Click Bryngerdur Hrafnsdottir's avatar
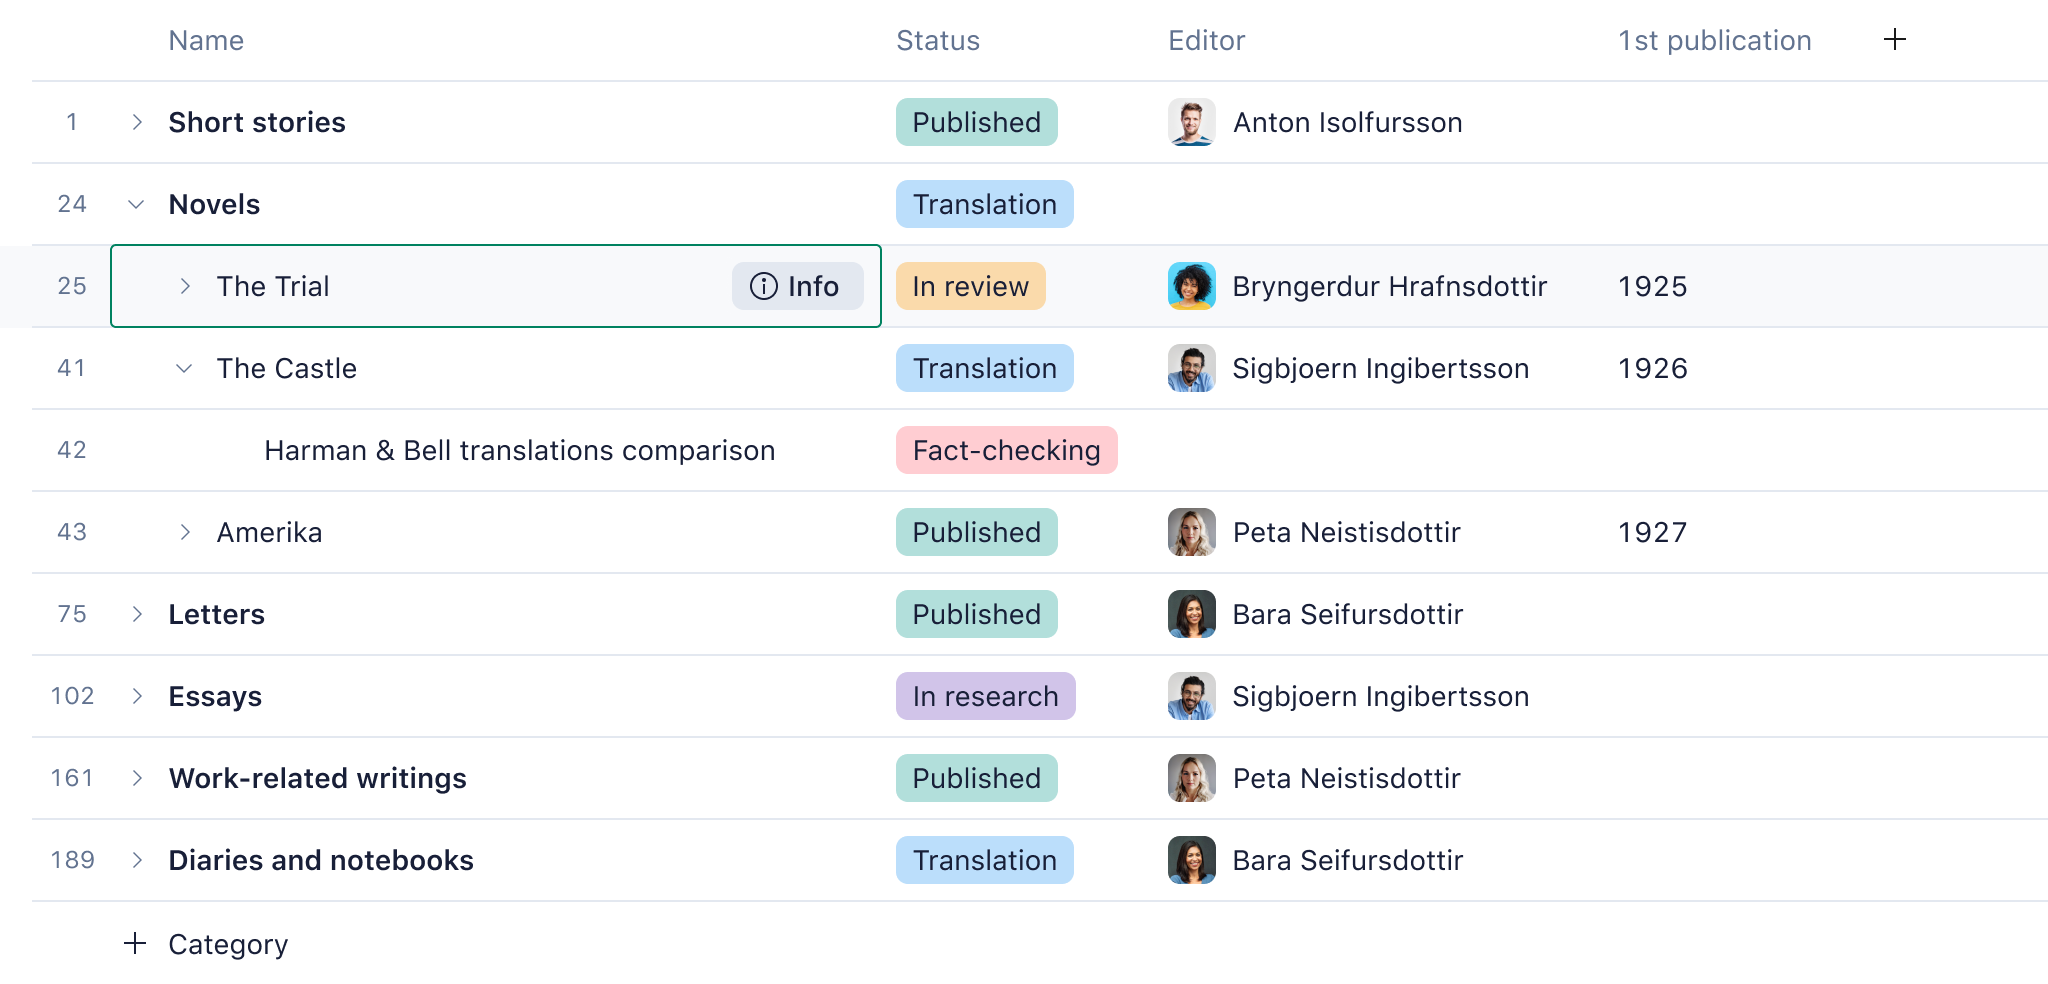This screenshot has height=984, width=2048. pos(1191,286)
